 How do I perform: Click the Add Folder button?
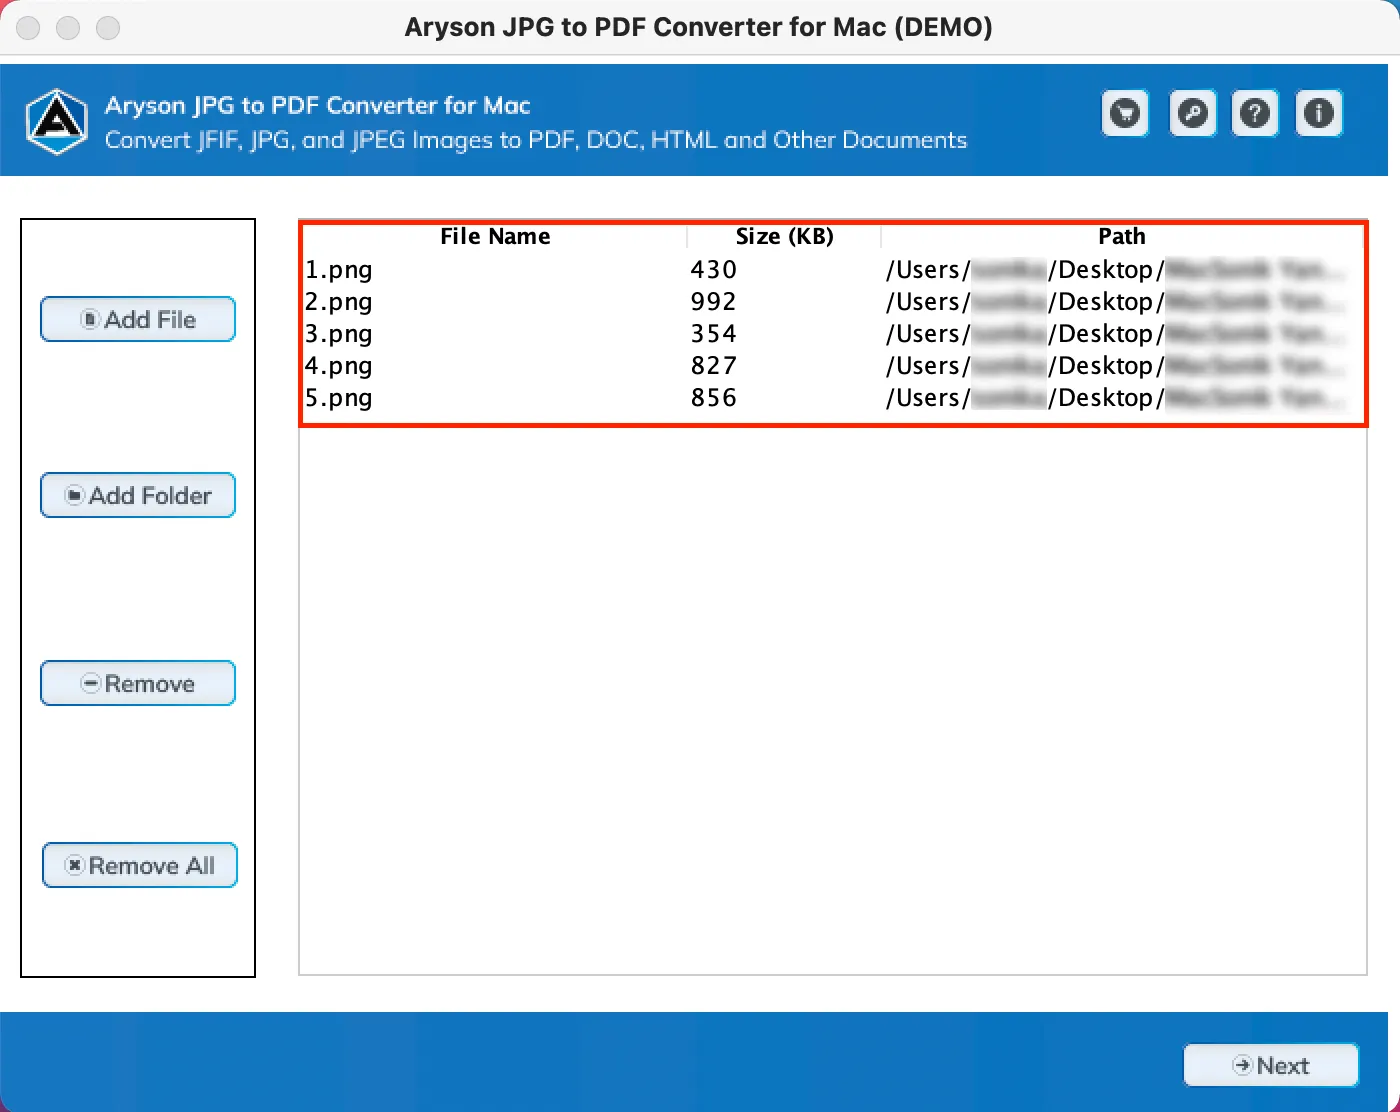click(x=138, y=495)
